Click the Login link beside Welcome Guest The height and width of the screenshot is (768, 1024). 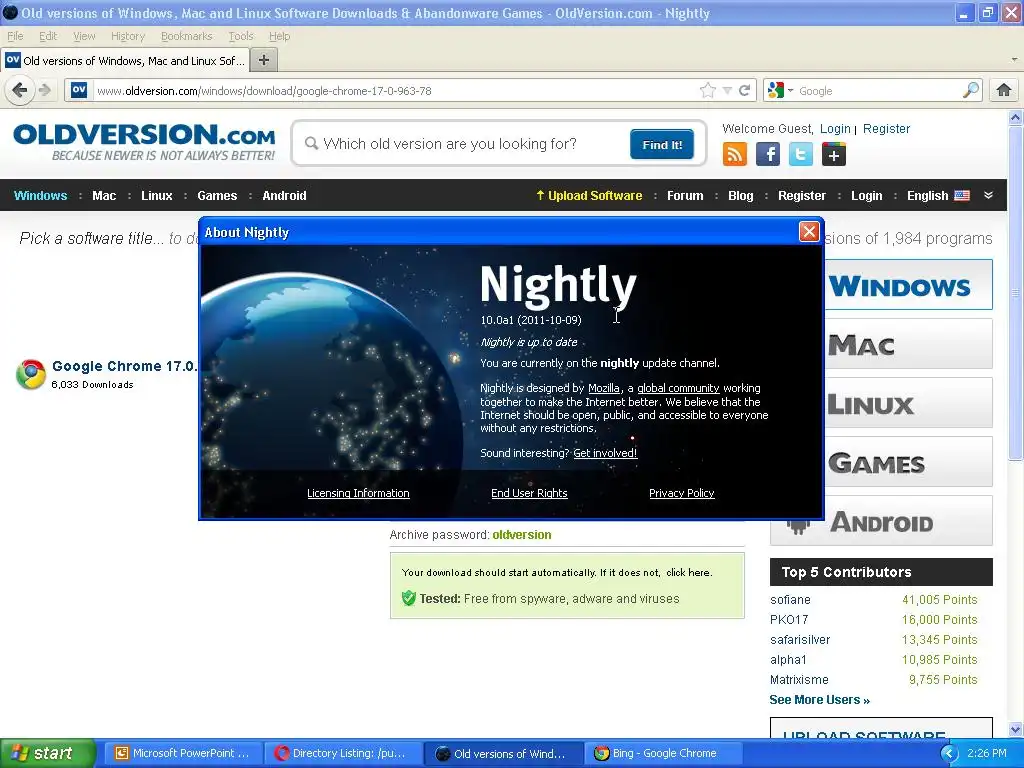(835, 129)
